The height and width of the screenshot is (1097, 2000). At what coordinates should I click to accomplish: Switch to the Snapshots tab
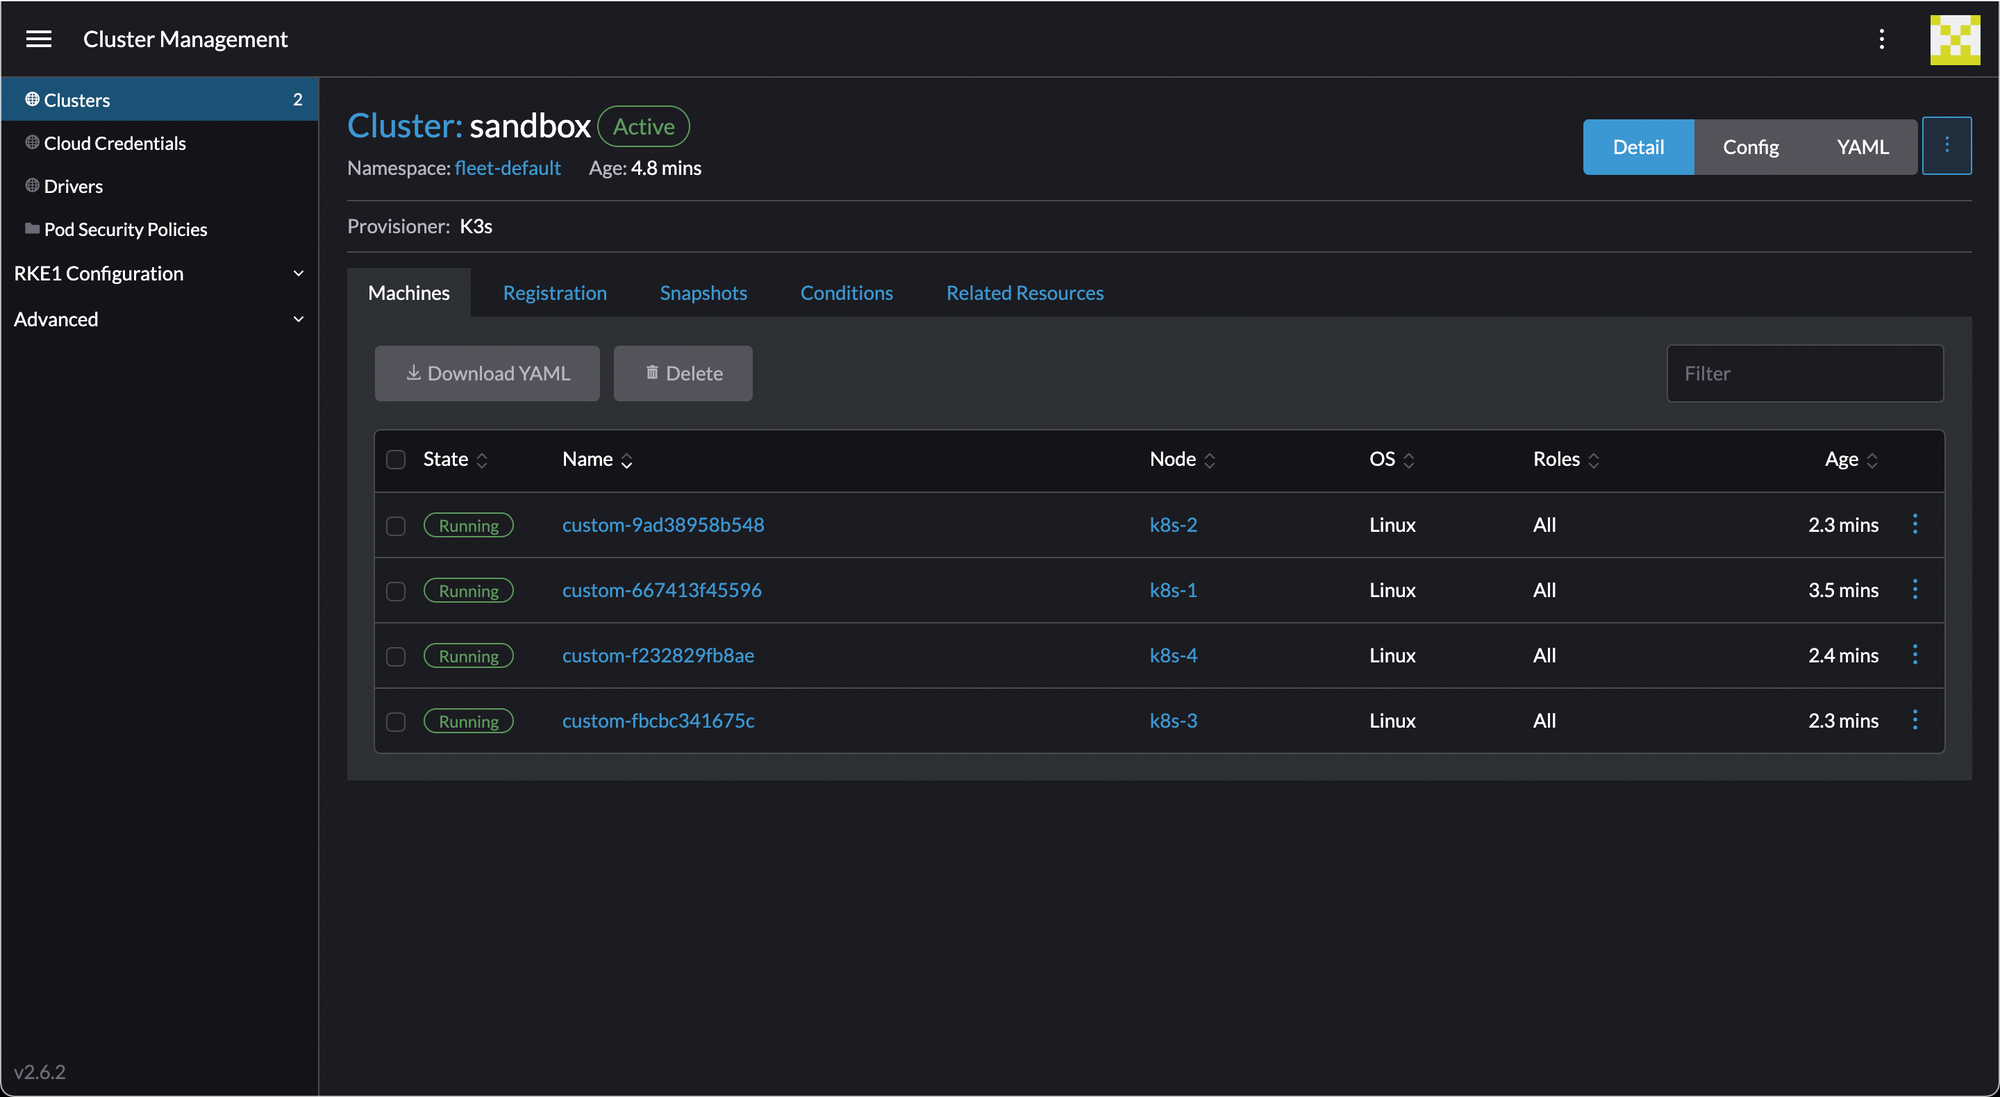click(703, 293)
